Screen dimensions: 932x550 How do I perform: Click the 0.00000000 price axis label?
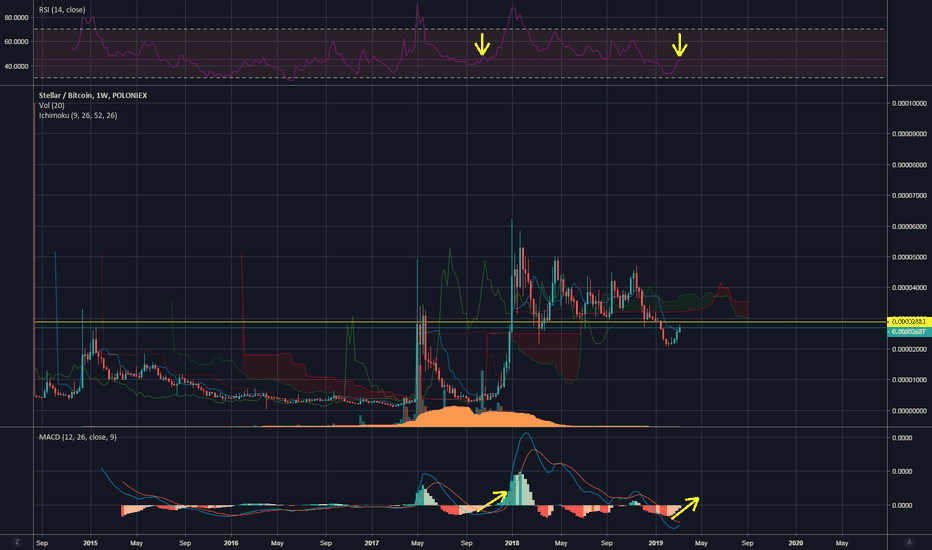click(909, 411)
